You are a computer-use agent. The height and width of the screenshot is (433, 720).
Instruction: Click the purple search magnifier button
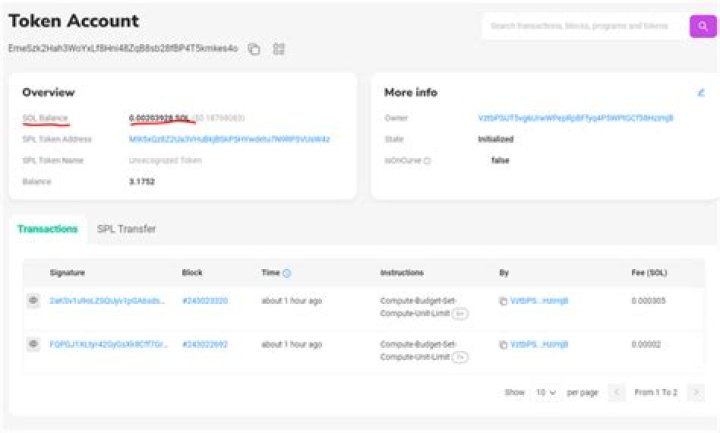click(703, 26)
